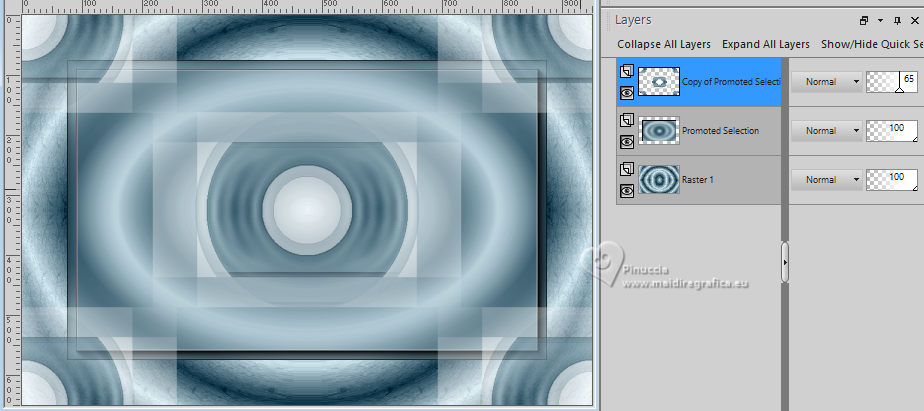Toggle visibility of the Promoted Selection layer
The width and height of the screenshot is (924, 411).
click(x=627, y=142)
